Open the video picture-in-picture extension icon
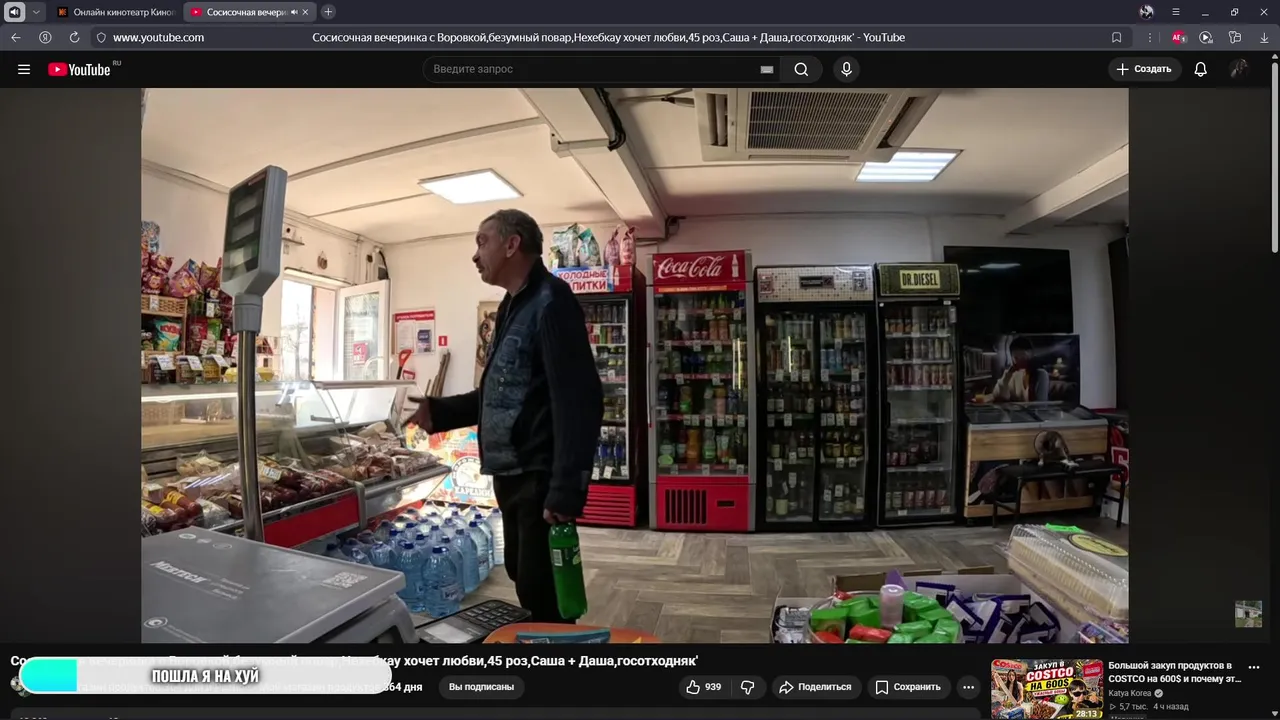 [x=1206, y=37]
